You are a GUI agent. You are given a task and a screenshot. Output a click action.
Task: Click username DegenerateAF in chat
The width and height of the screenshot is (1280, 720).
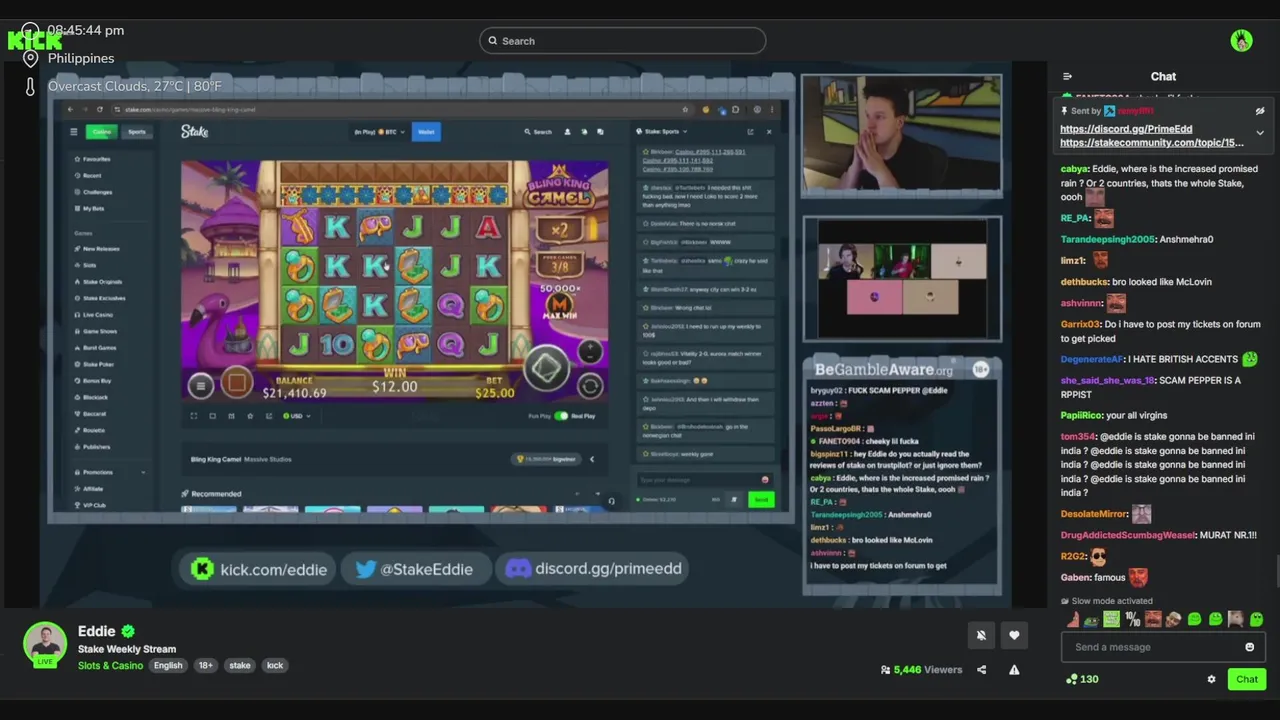click(1091, 359)
